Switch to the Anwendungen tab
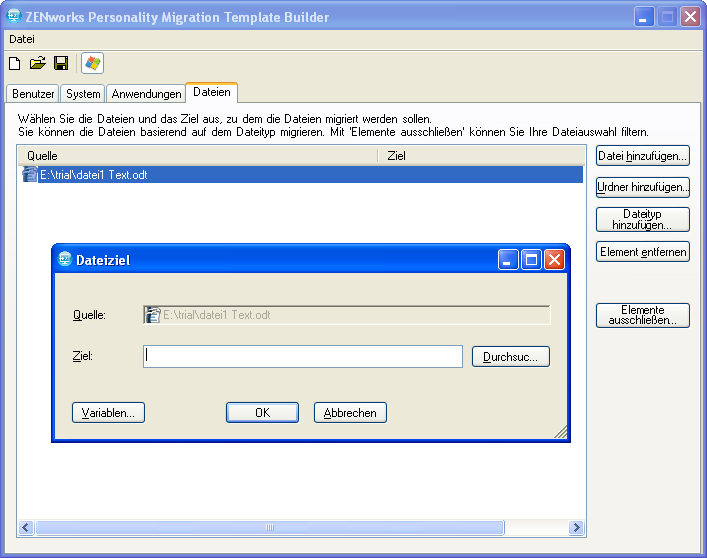Screen dimensions: 707x558 (147, 94)
